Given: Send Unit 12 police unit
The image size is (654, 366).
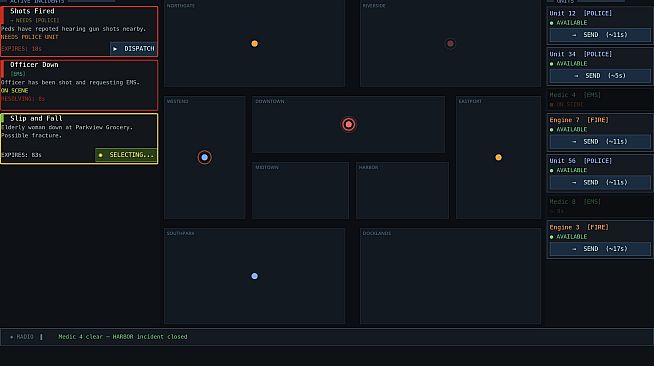Looking at the screenshot, I should (x=600, y=35).
